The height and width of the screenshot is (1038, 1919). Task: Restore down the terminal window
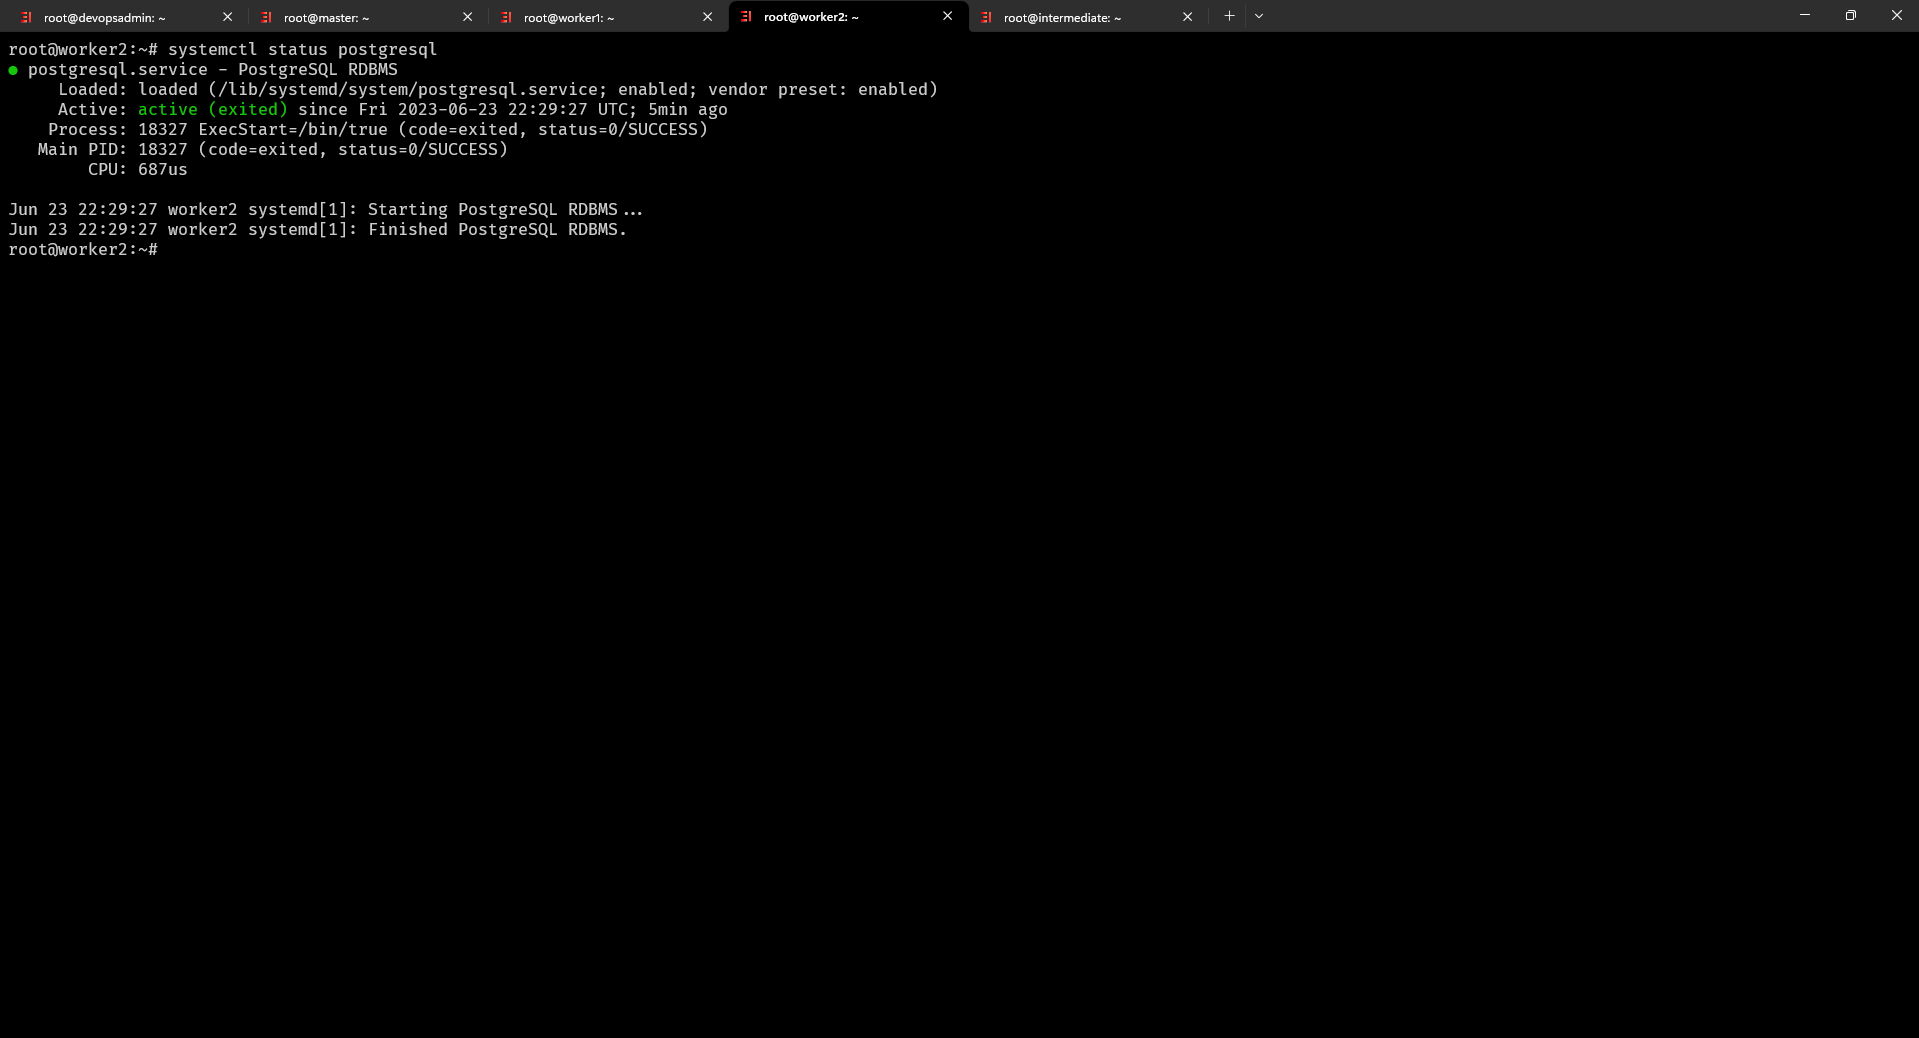click(x=1851, y=15)
